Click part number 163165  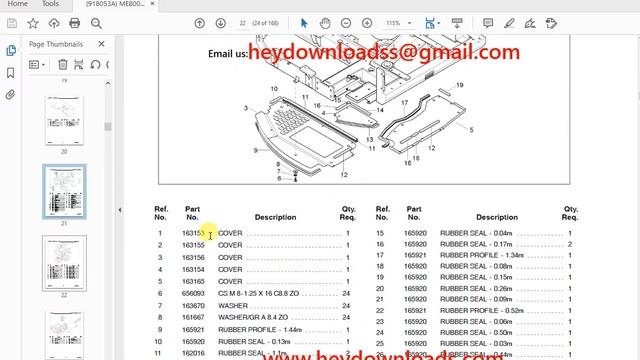point(193,282)
